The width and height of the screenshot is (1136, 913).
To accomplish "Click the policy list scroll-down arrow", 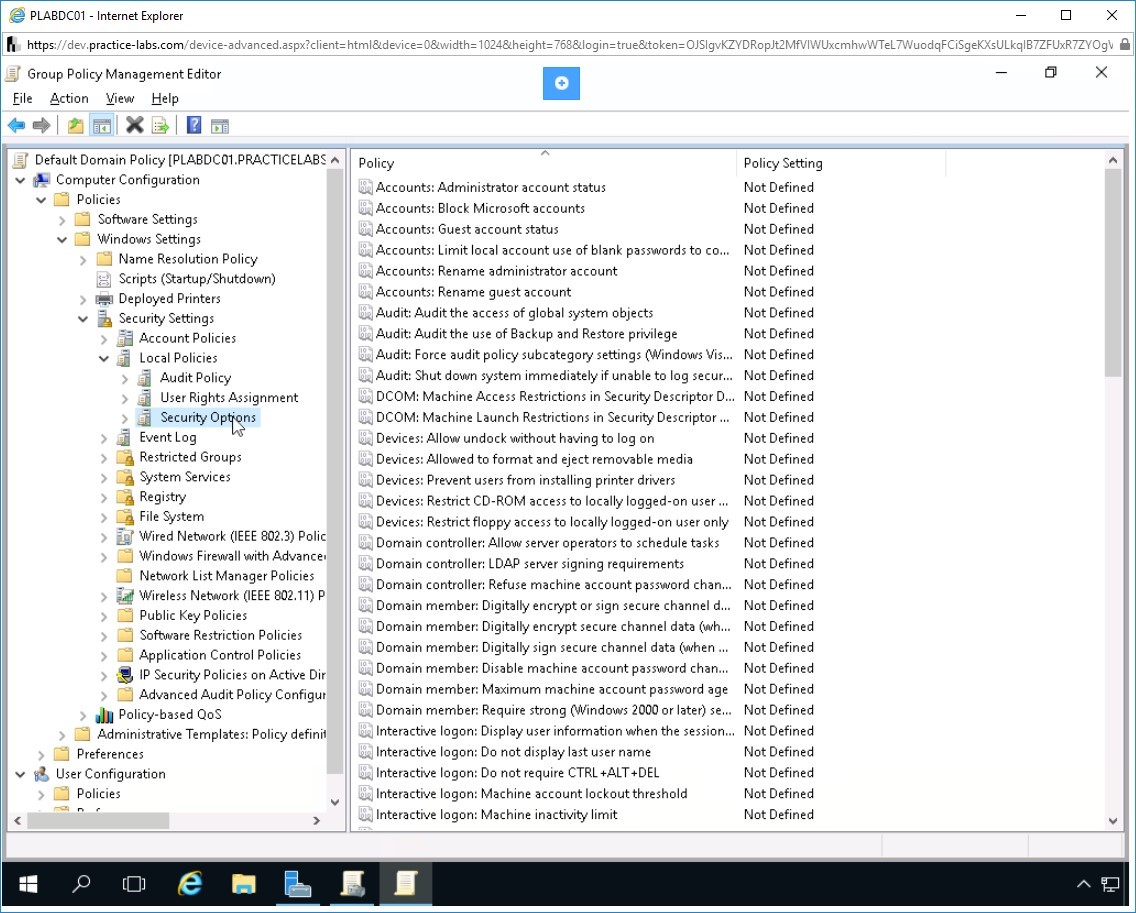I will pos(1113,821).
